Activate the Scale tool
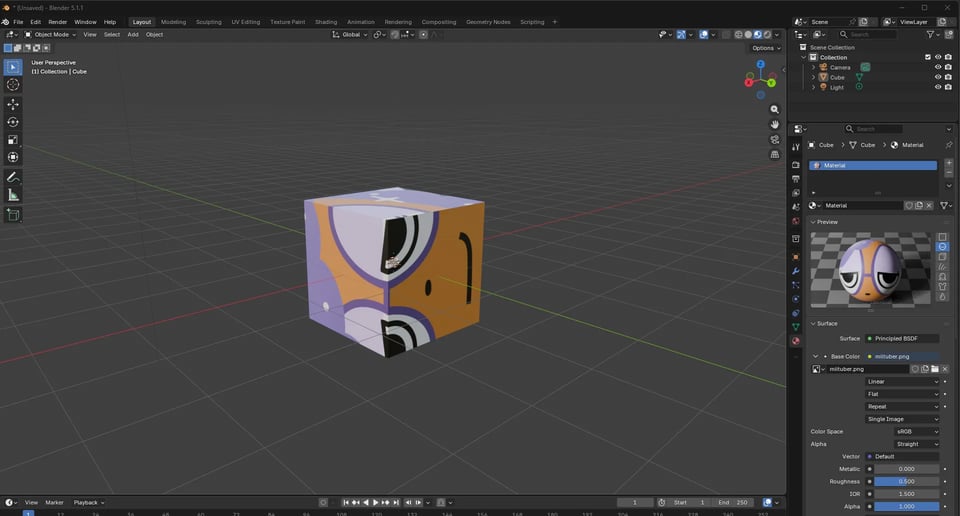The width and height of the screenshot is (960, 516). click(x=13, y=140)
